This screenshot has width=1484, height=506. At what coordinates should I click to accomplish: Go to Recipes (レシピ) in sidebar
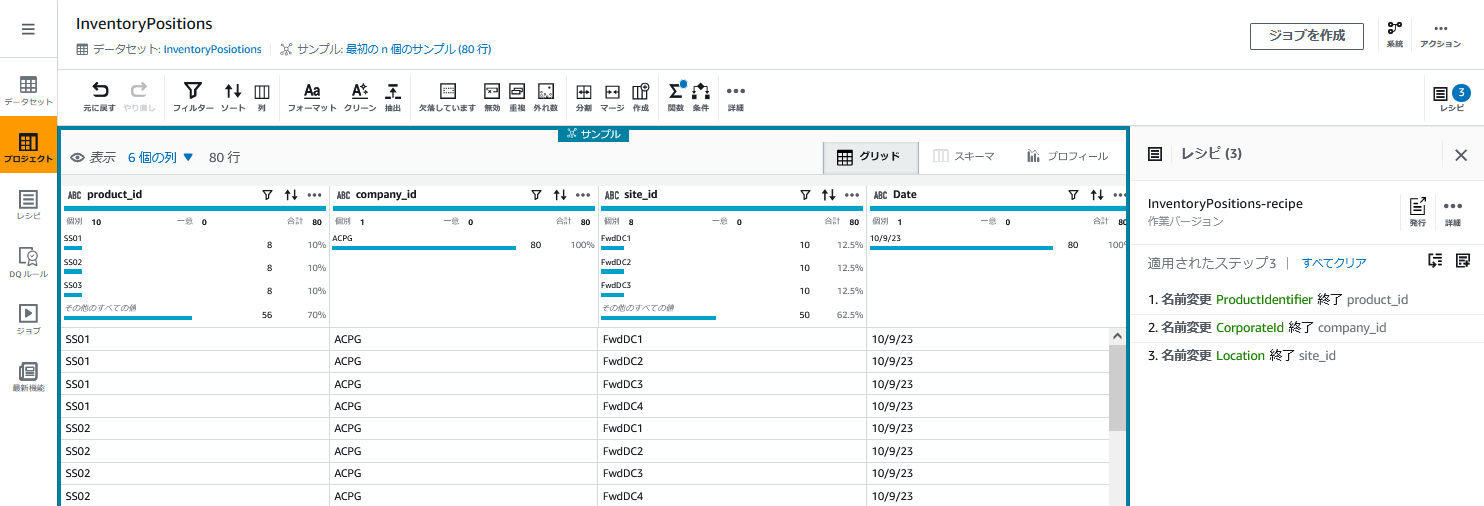coord(28,205)
